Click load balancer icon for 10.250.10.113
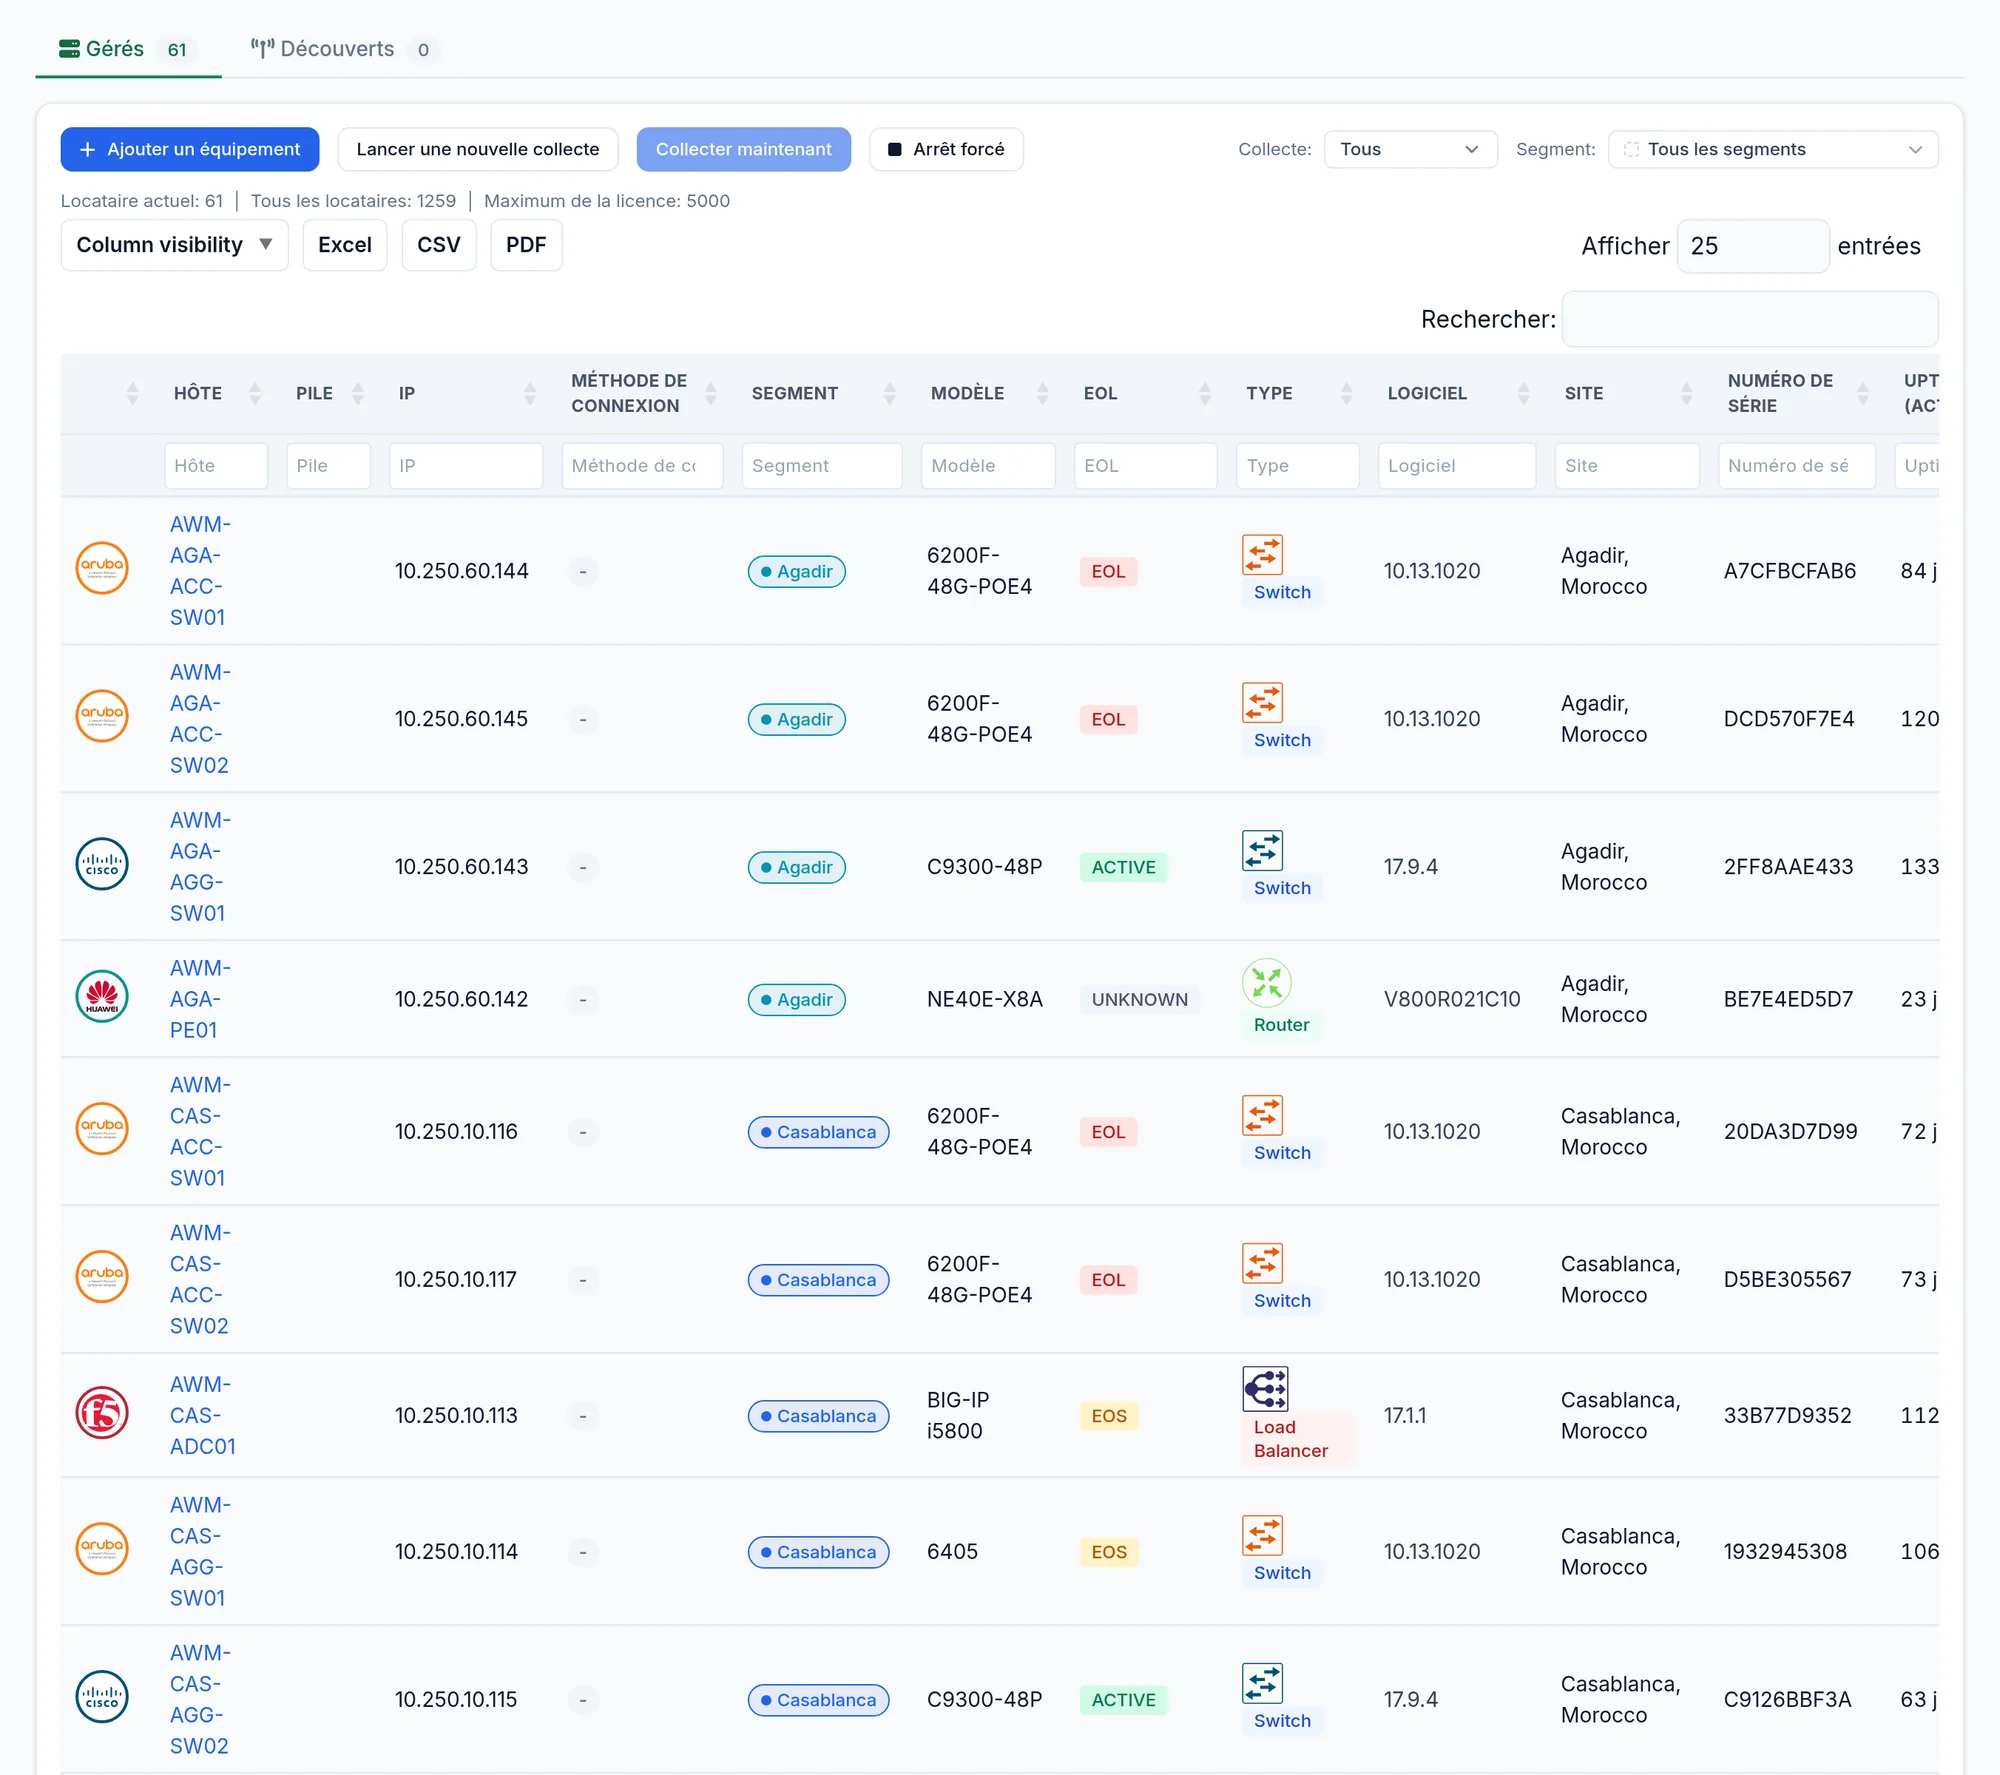Image resolution: width=2000 pixels, height=1775 pixels. coord(1266,1389)
